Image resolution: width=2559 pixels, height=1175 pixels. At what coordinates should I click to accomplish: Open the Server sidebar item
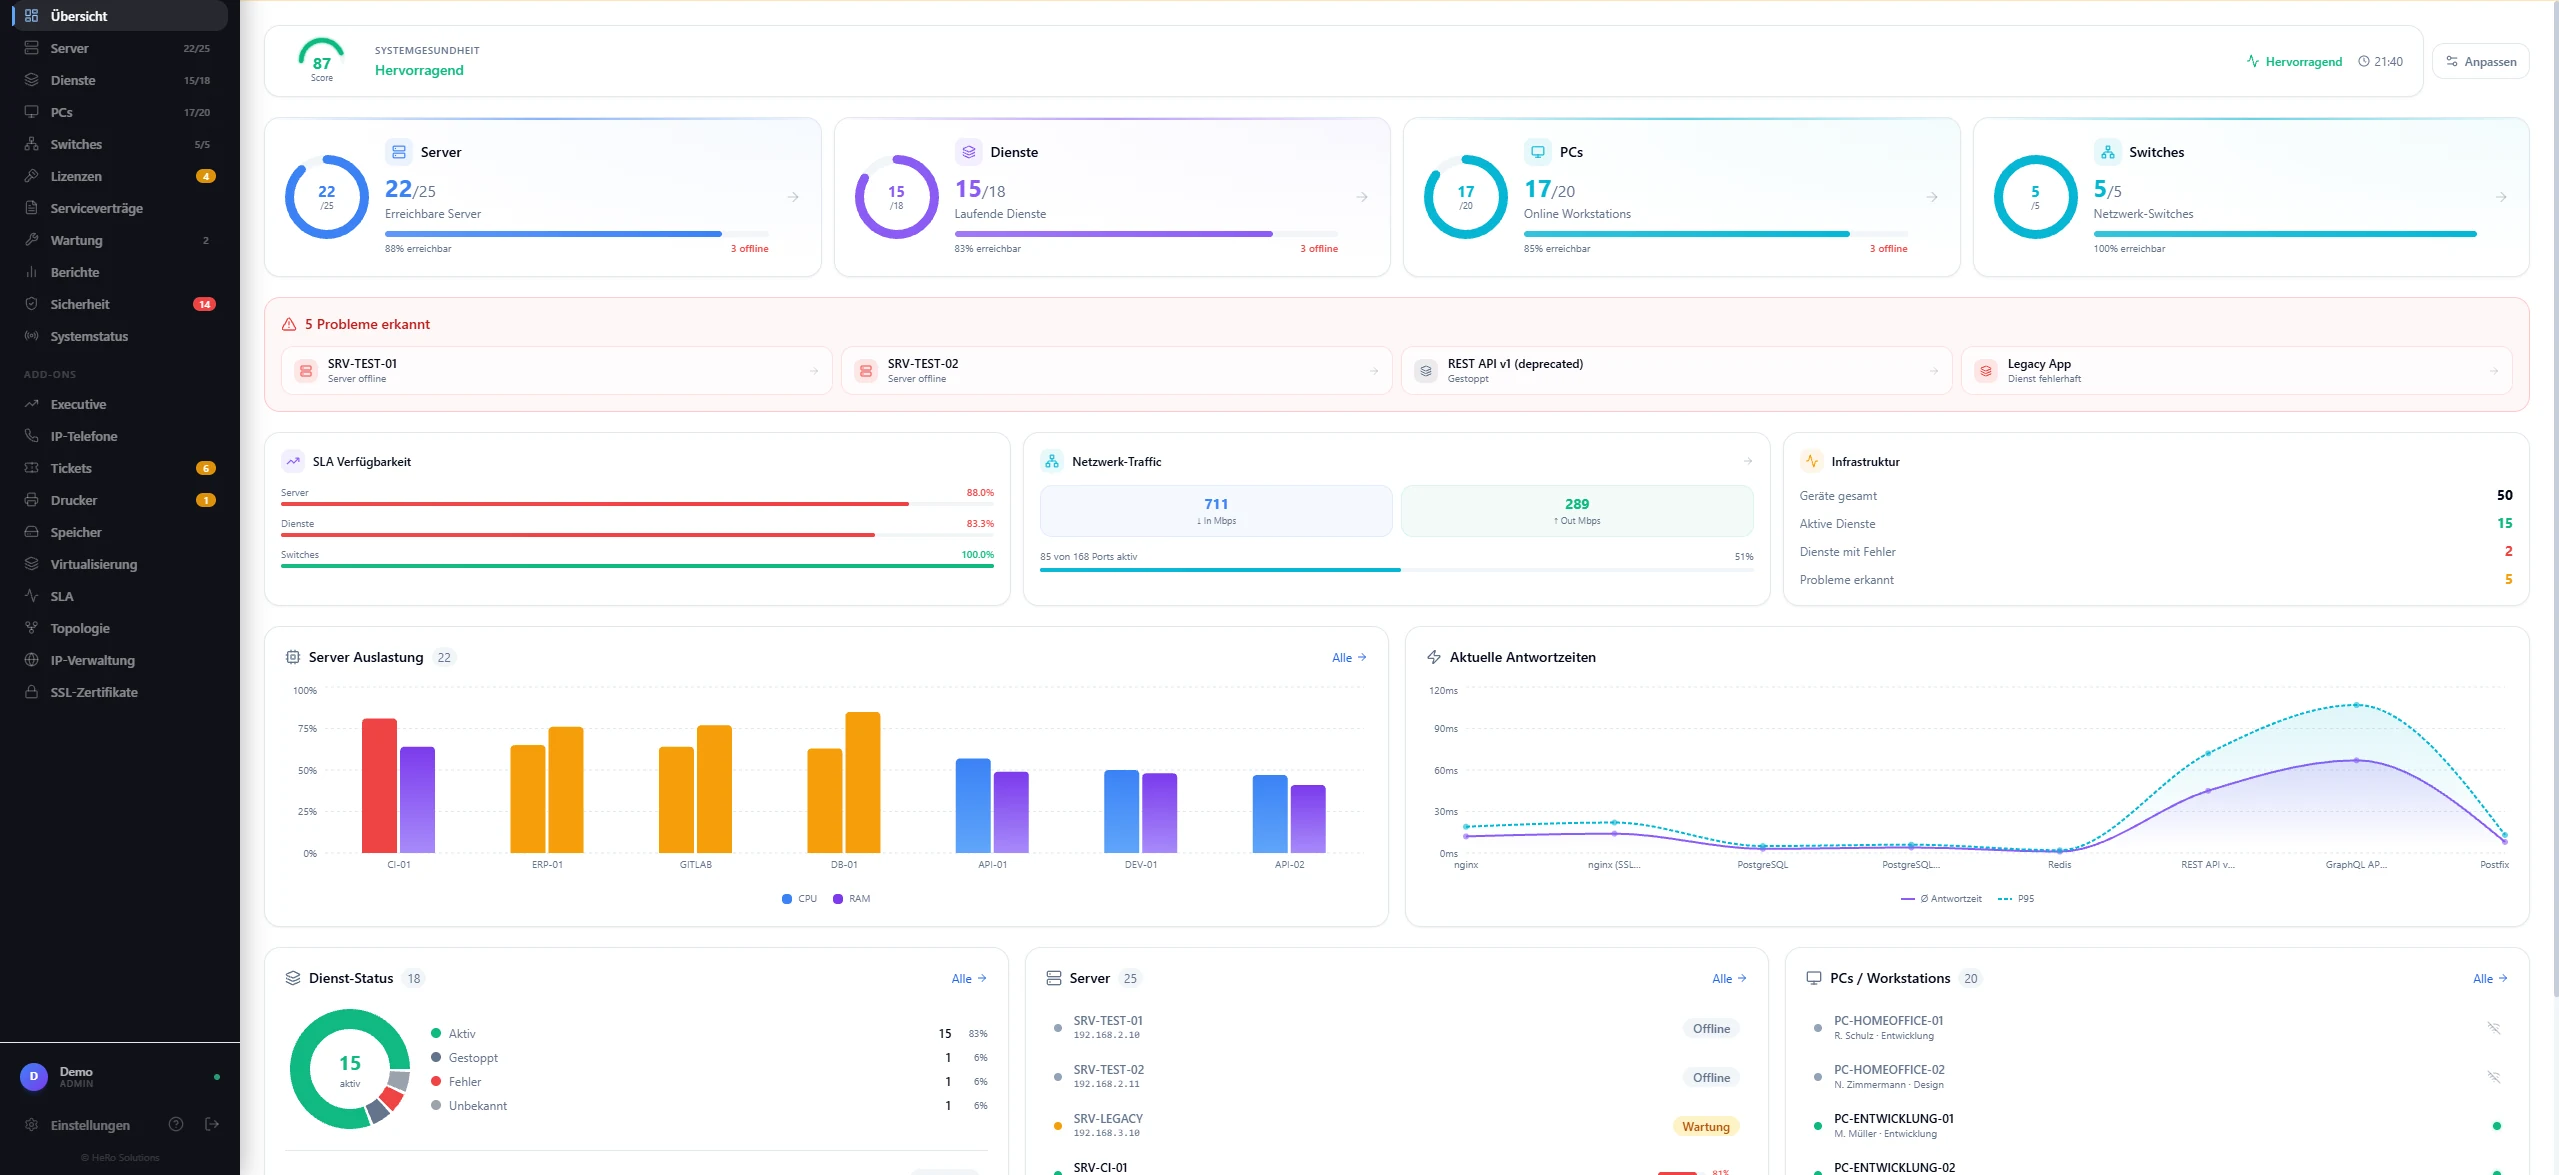tap(119, 48)
